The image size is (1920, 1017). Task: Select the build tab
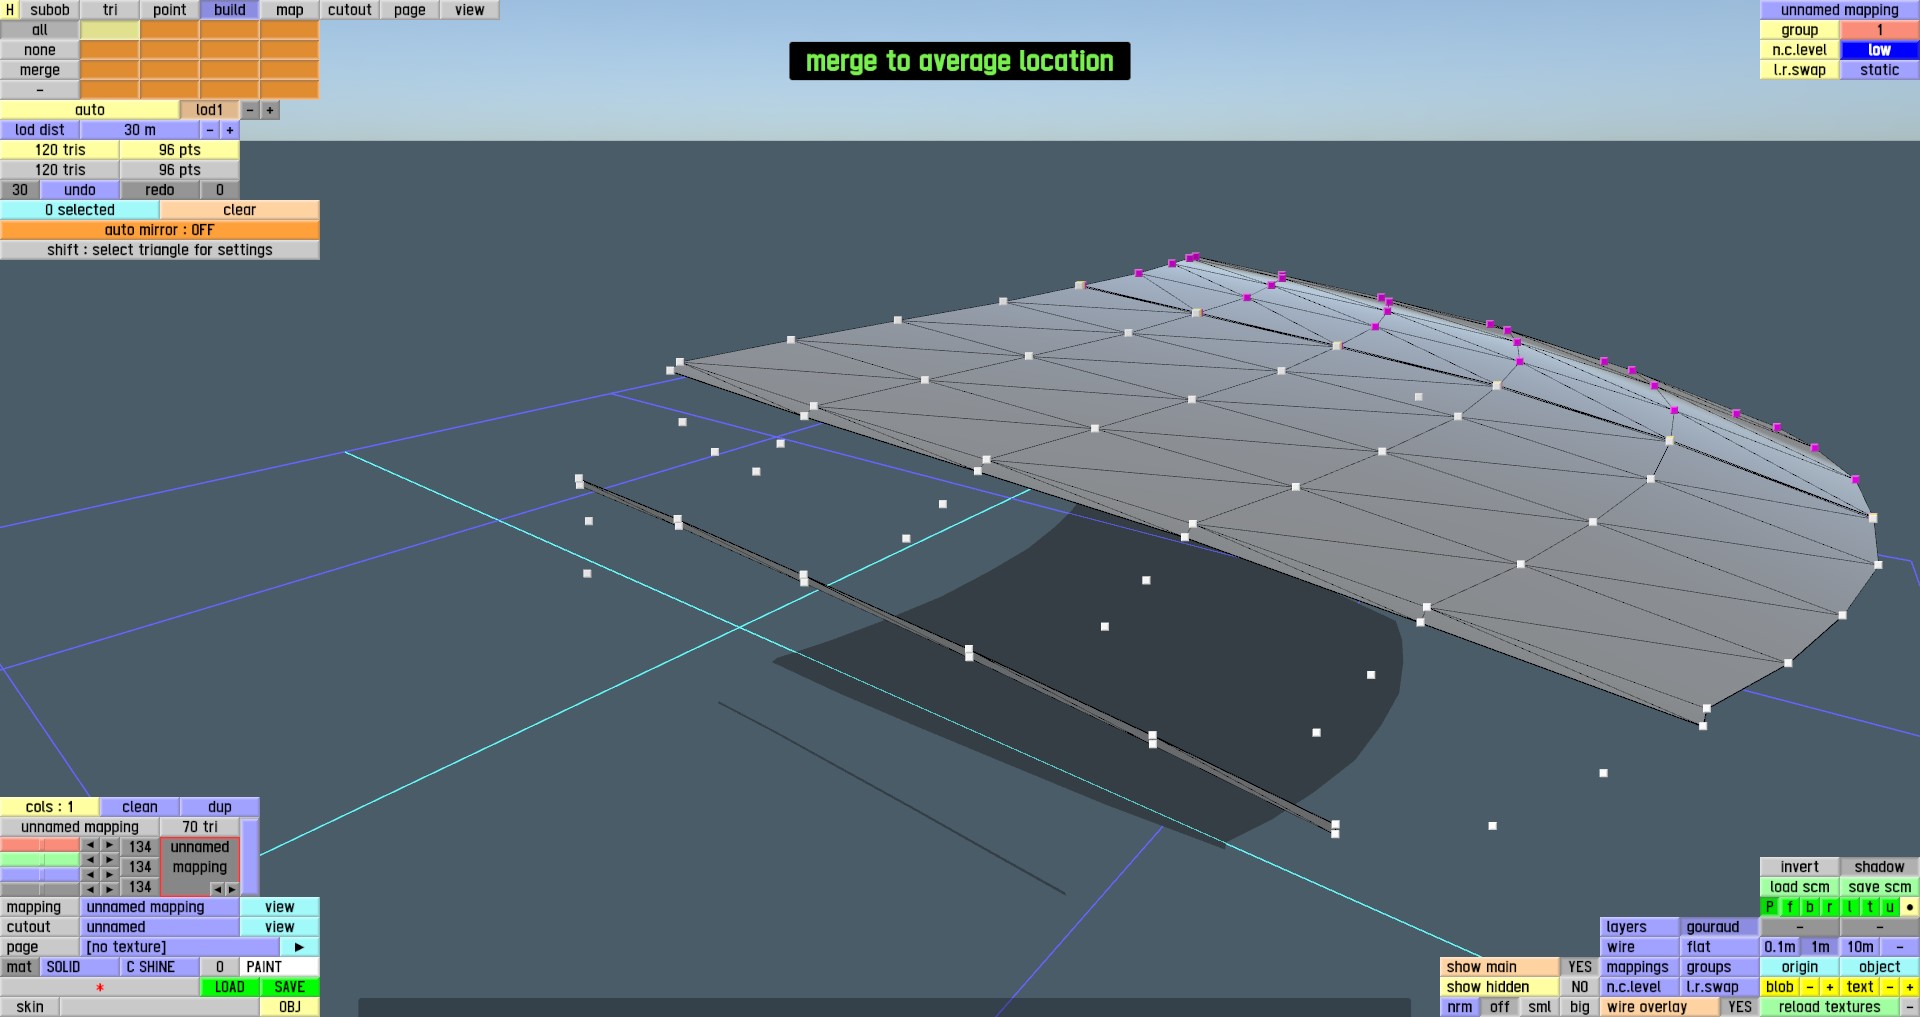point(230,10)
